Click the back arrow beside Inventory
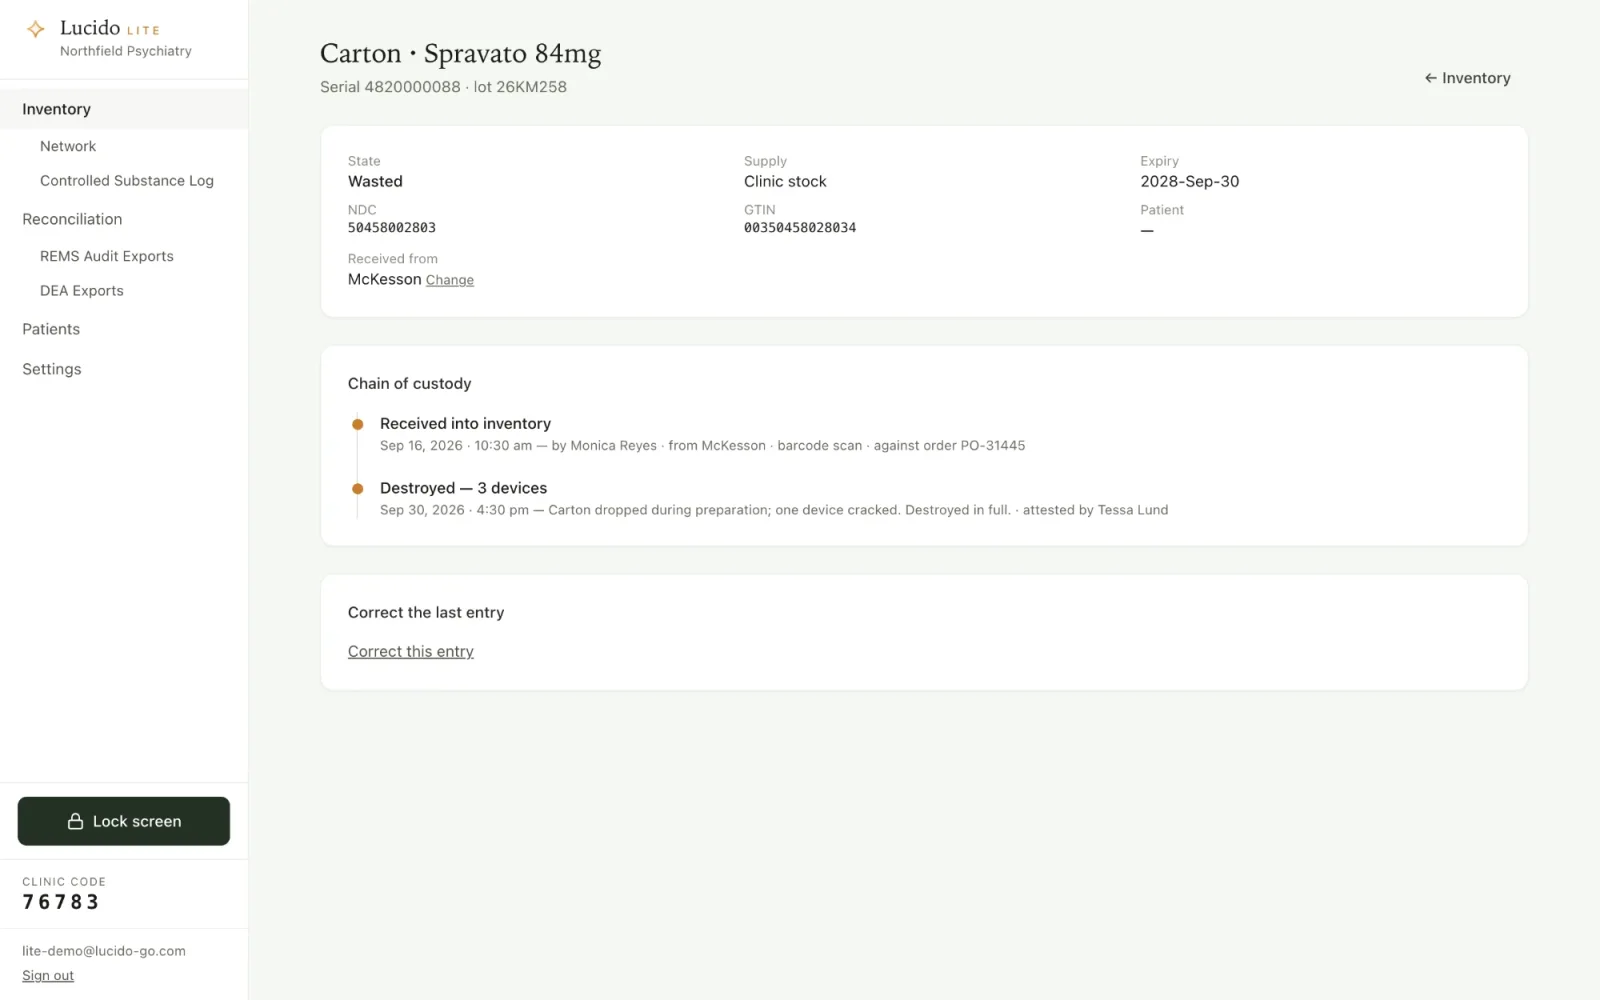This screenshot has height=1000, width=1600. 1430,78
